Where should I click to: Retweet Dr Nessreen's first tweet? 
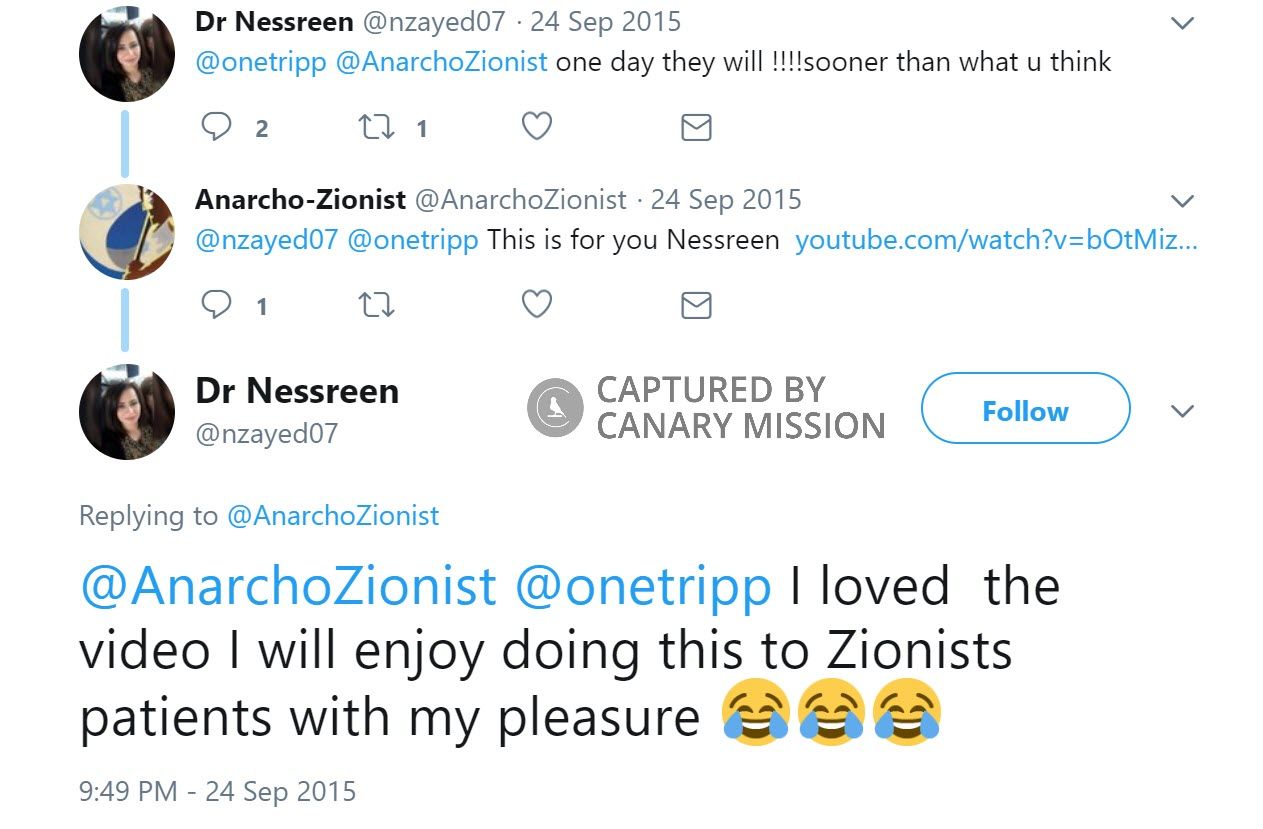tap(376, 127)
